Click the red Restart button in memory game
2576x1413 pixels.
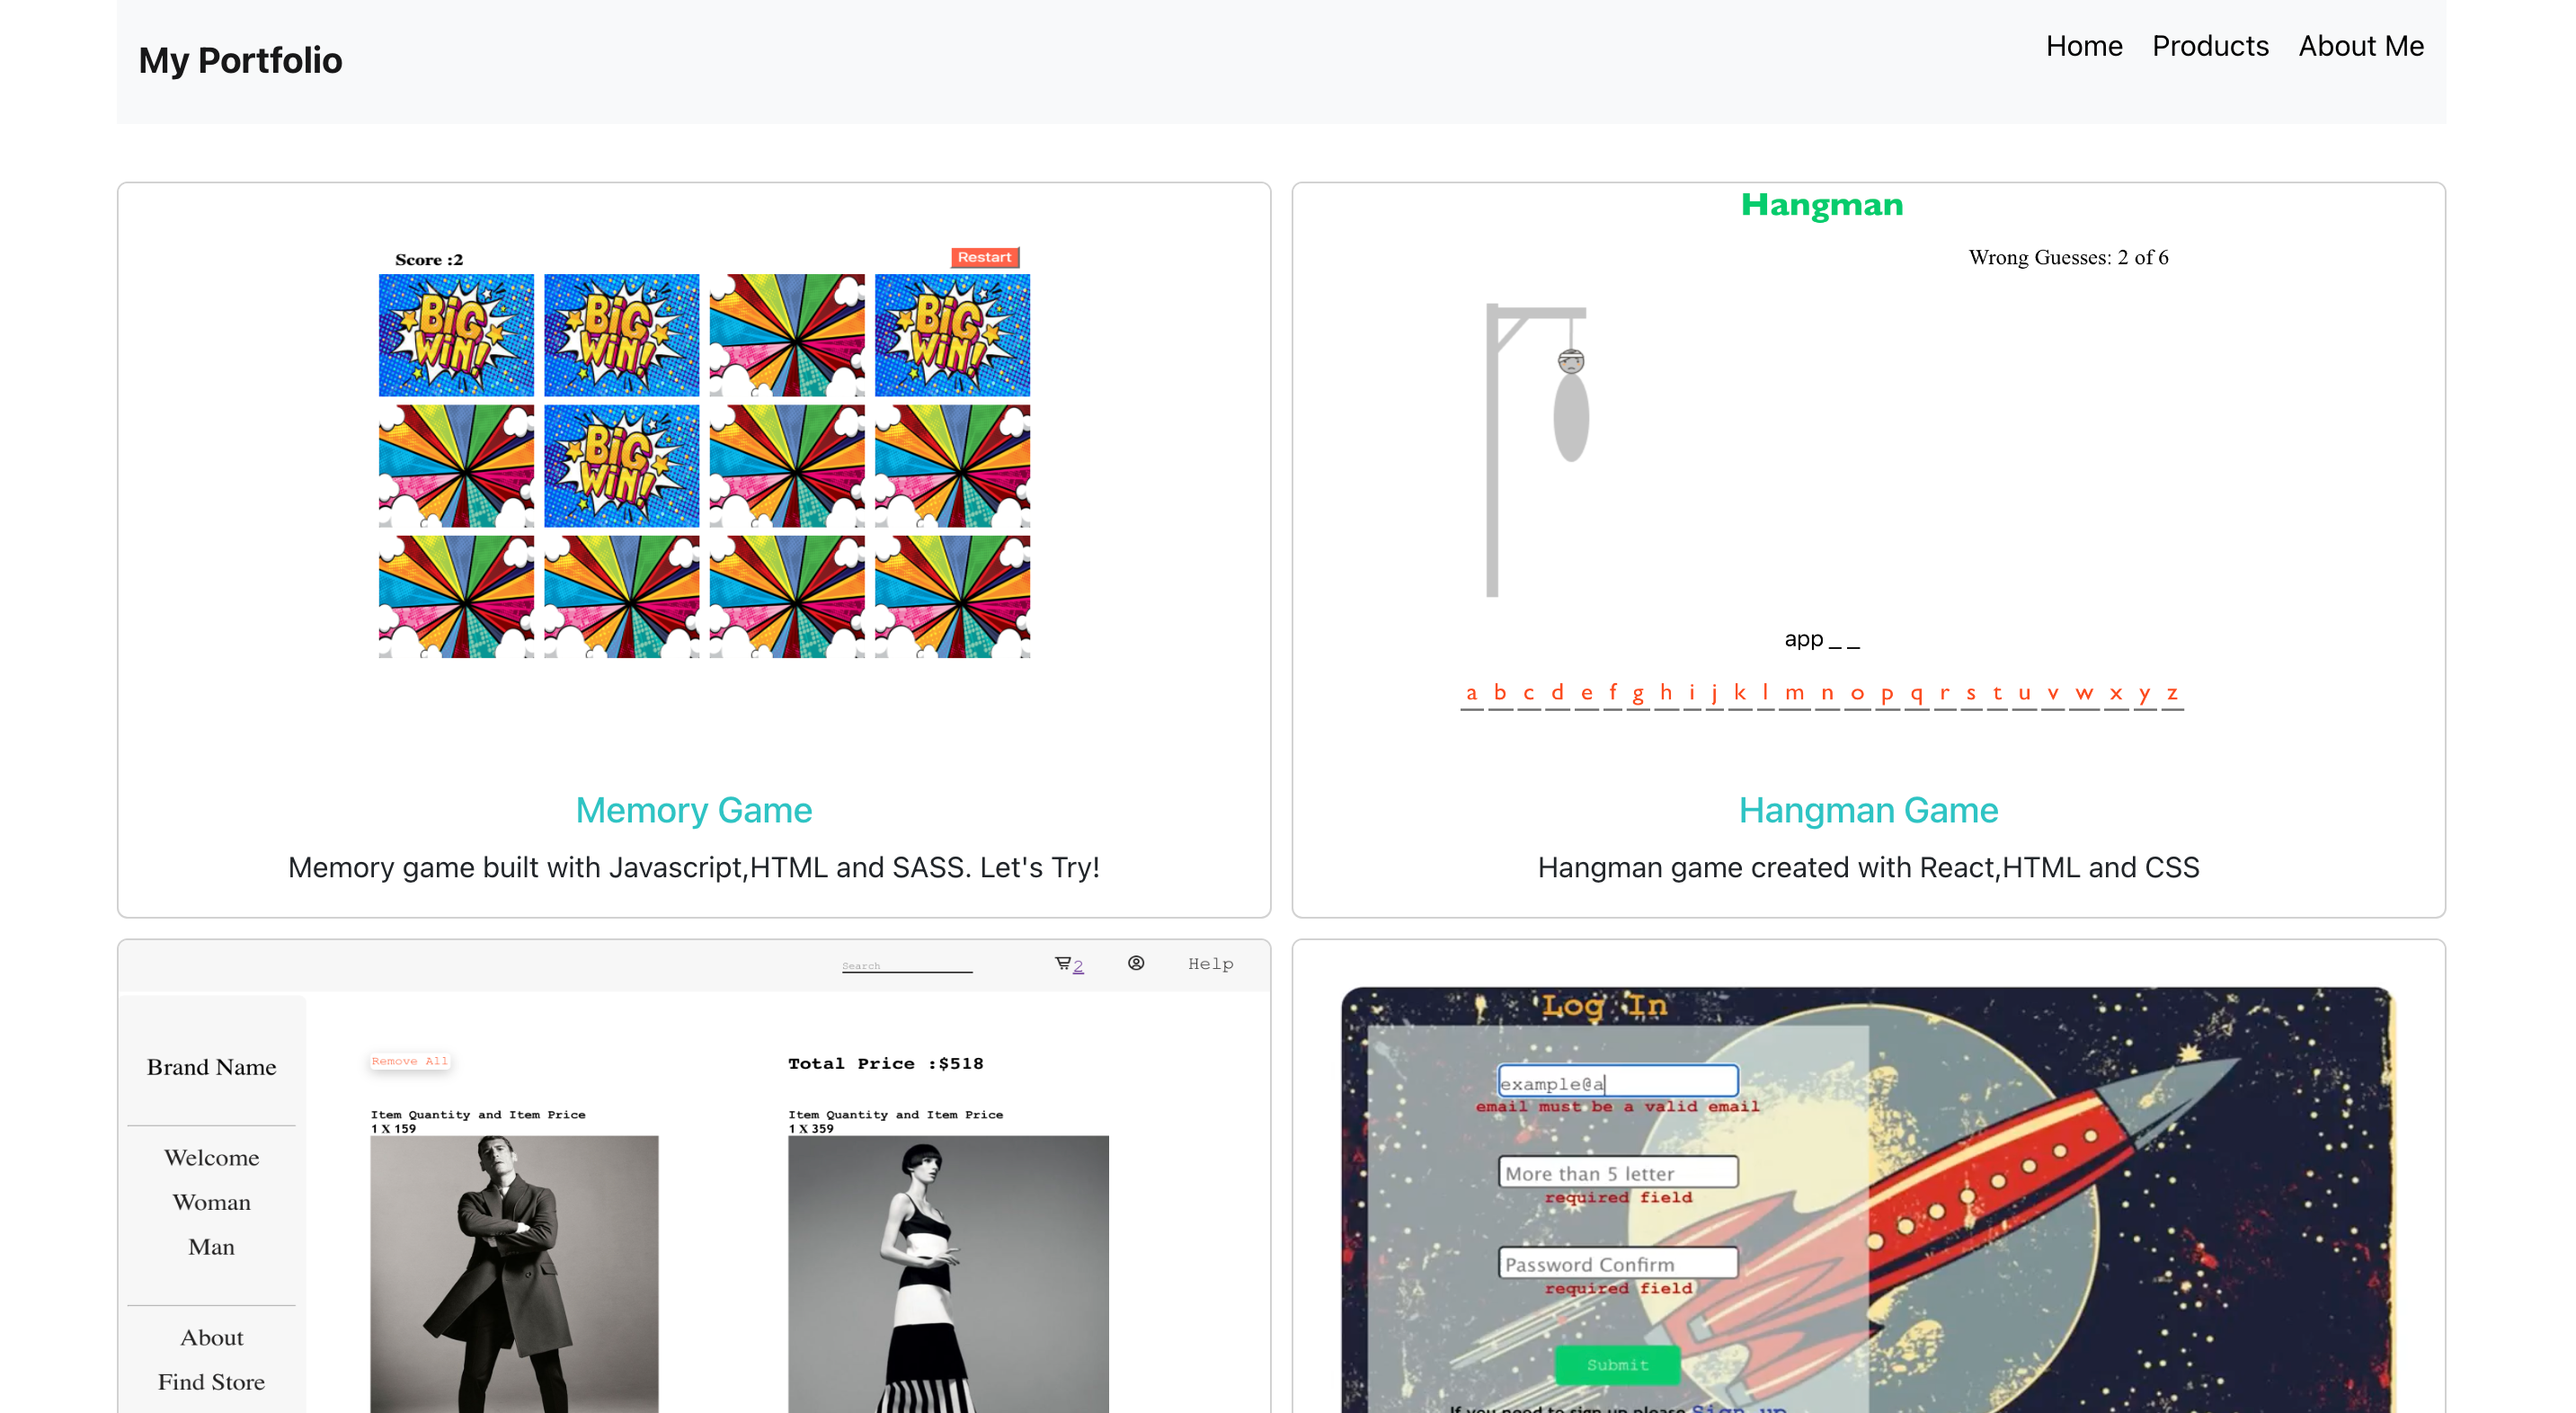tap(984, 257)
